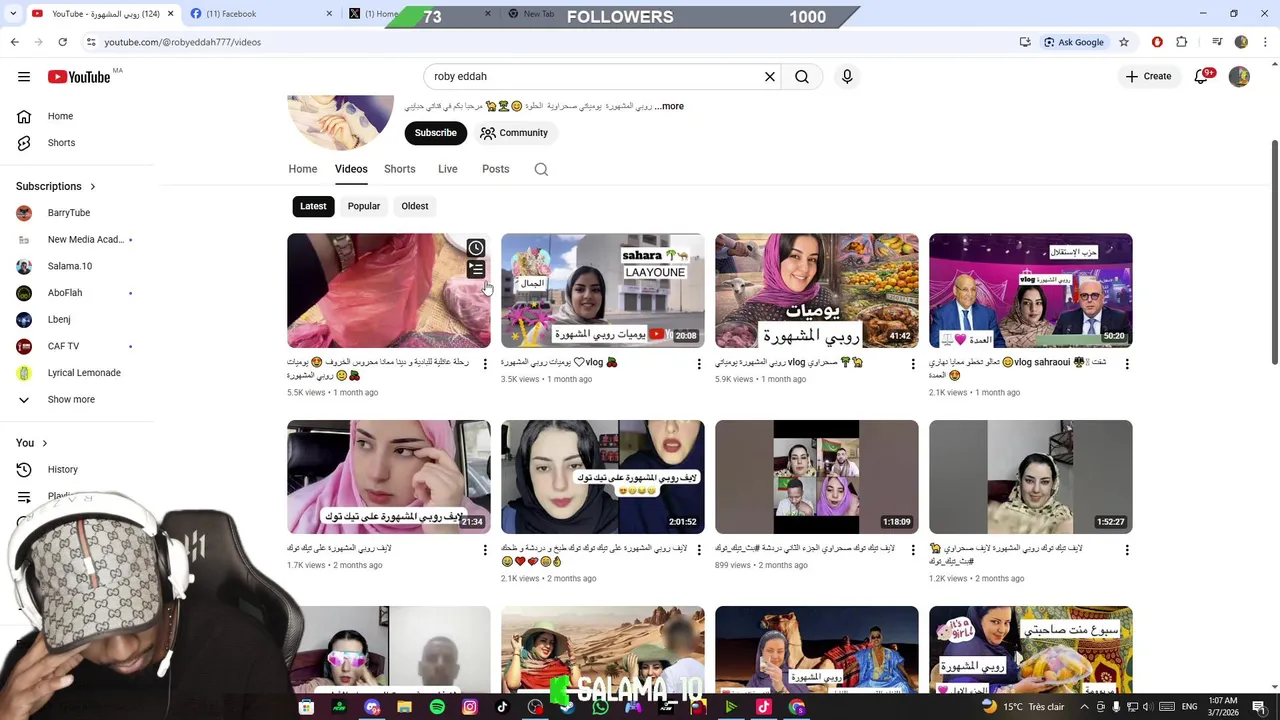1280x720 pixels.
Task: Add first video to queue
Action: [x=476, y=270]
